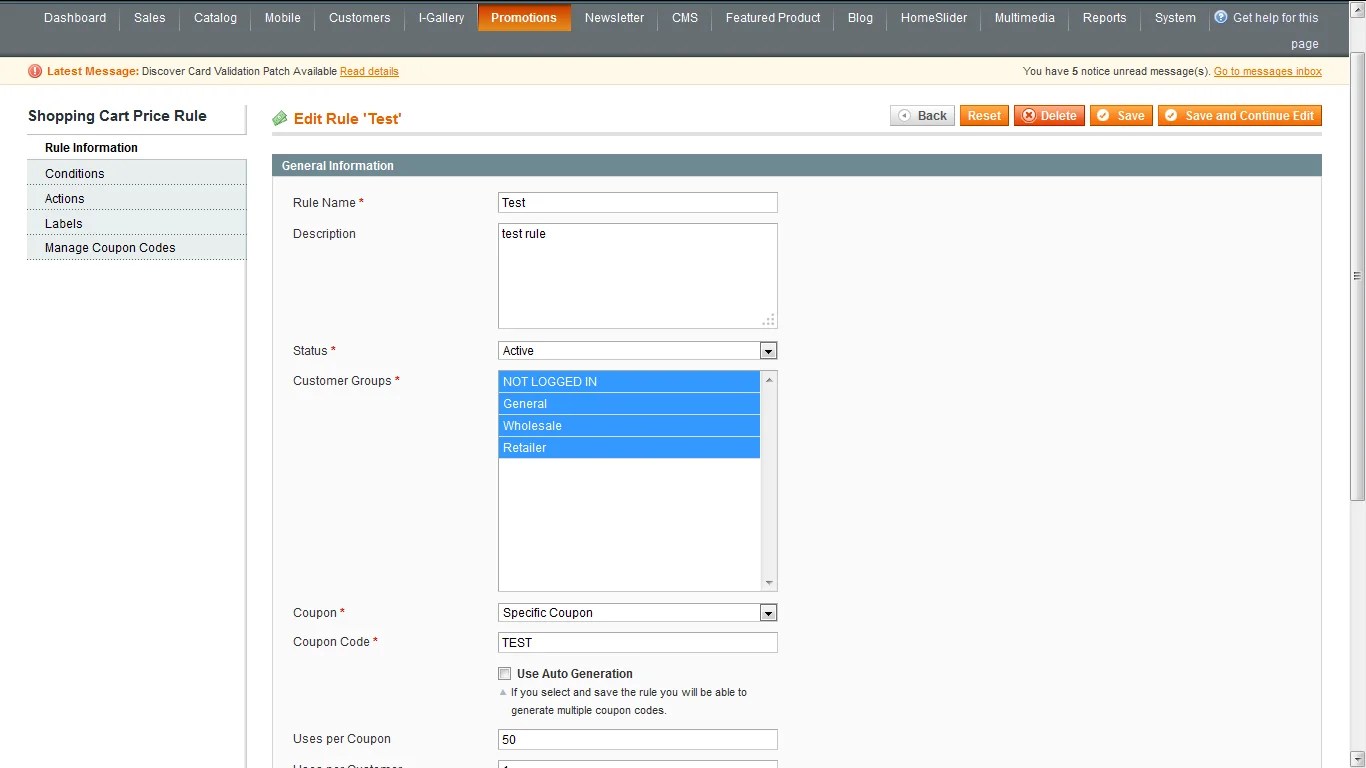Open Manage Coupon Codes section
The height and width of the screenshot is (768, 1366).
click(110, 247)
